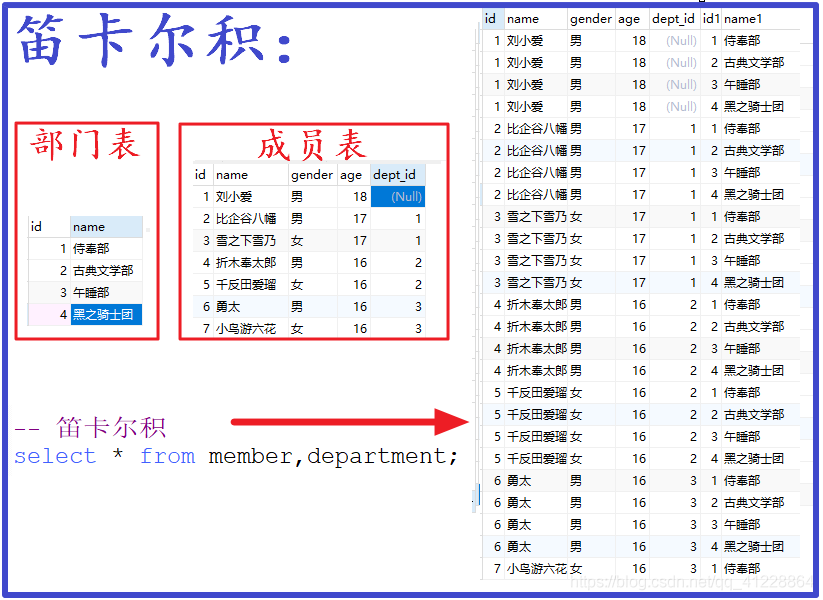
Task: Select the gender column header in result table
Action: pyautogui.click(x=590, y=18)
